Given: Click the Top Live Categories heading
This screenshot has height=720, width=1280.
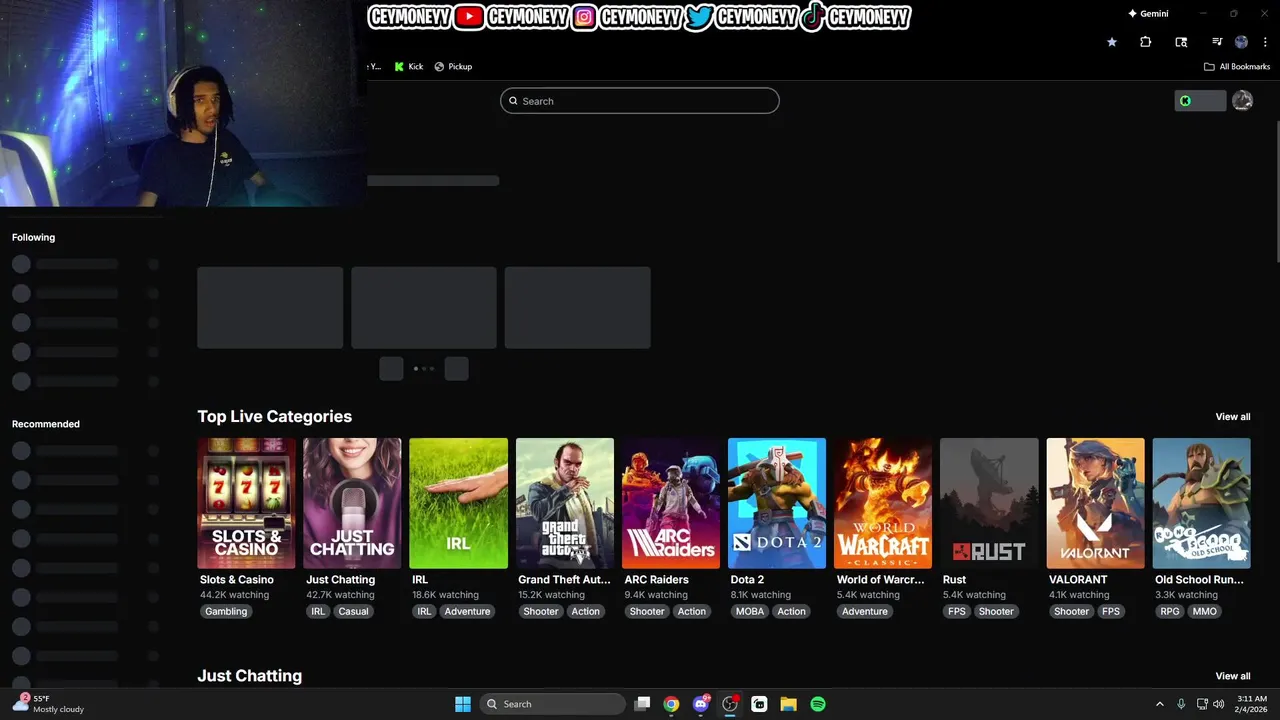Looking at the screenshot, I should (275, 417).
